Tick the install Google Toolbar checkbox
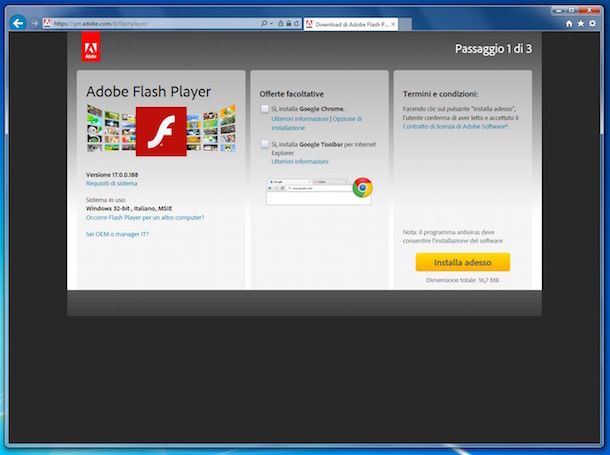610x455 pixels. click(265, 144)
